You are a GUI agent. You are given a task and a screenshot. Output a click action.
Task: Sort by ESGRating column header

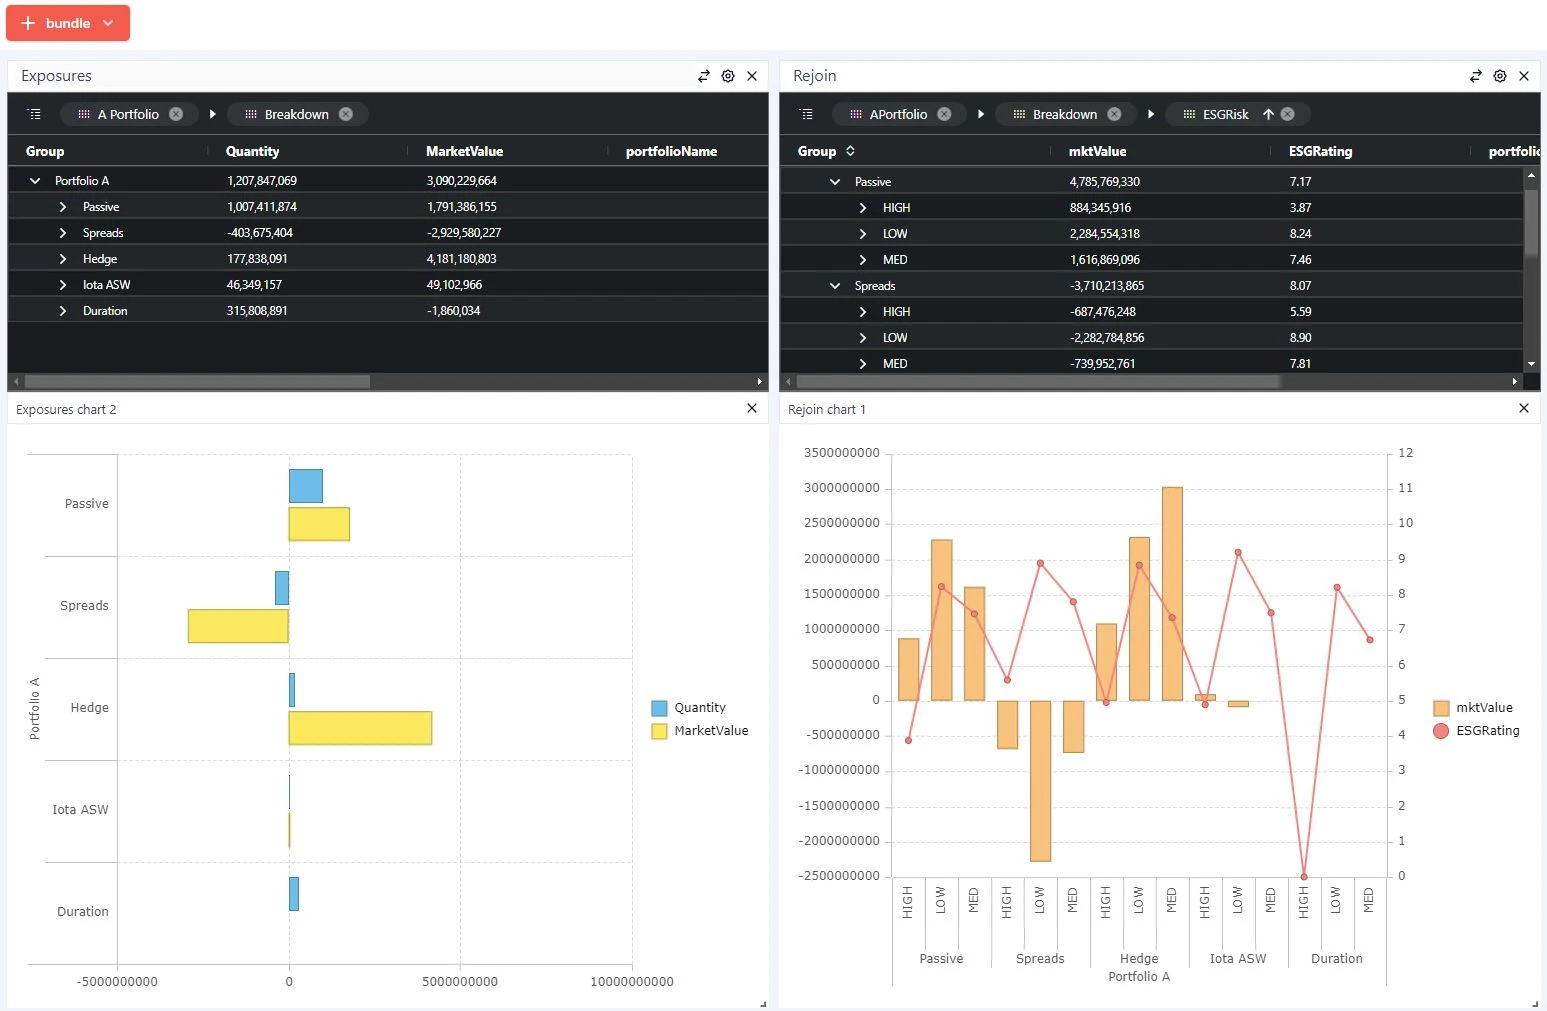click(1320, 151)
